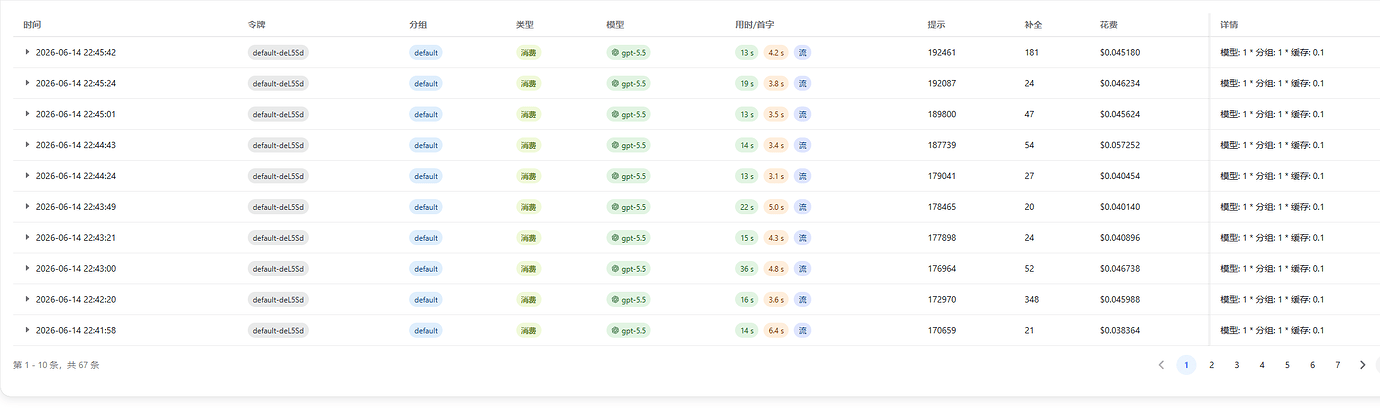Image resolution: width=1380 pixels, height=408 pixels.
Task: Click the default group tag in 22:44:24 row
Action: pos(426,176)
